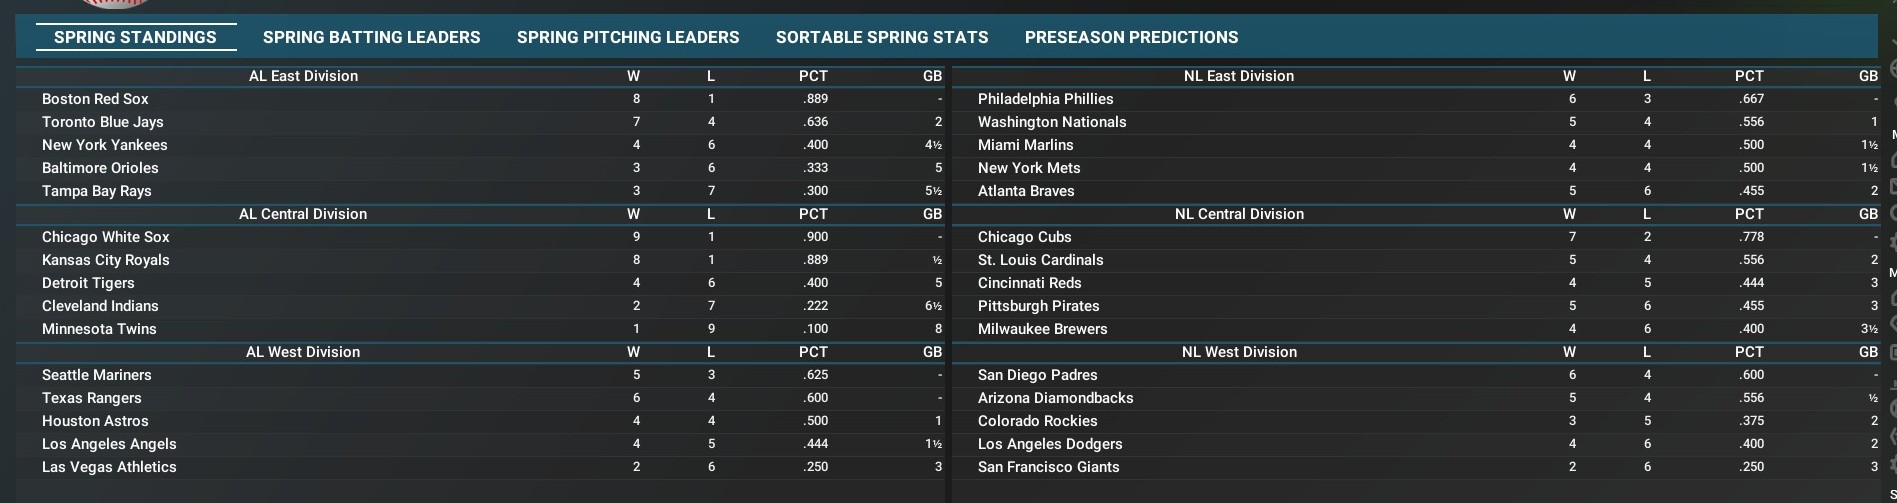Image resolution: width=1897 pixels, height=503 pixels.
Task: Click the AL East Division header
Action: [x=303, y=76]
